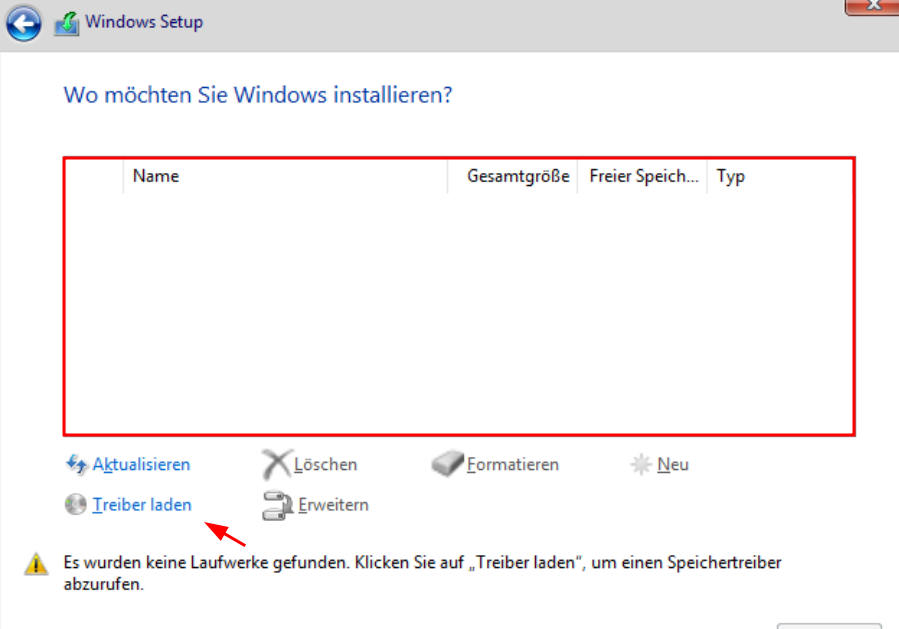Click the Freier Speich... column header
The width and height of the screenshot is (899, 629).
click(x=642, y=176)
